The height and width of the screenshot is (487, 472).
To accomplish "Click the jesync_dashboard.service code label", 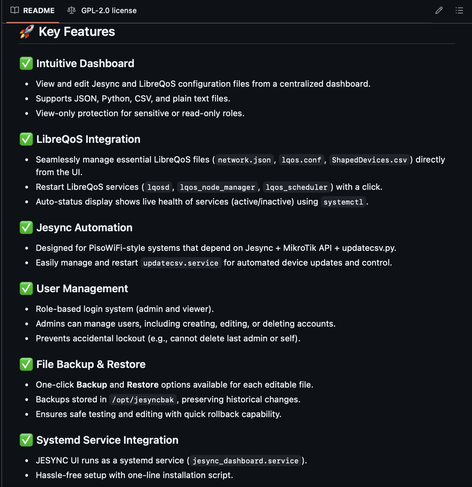I will tap(245, 461).
